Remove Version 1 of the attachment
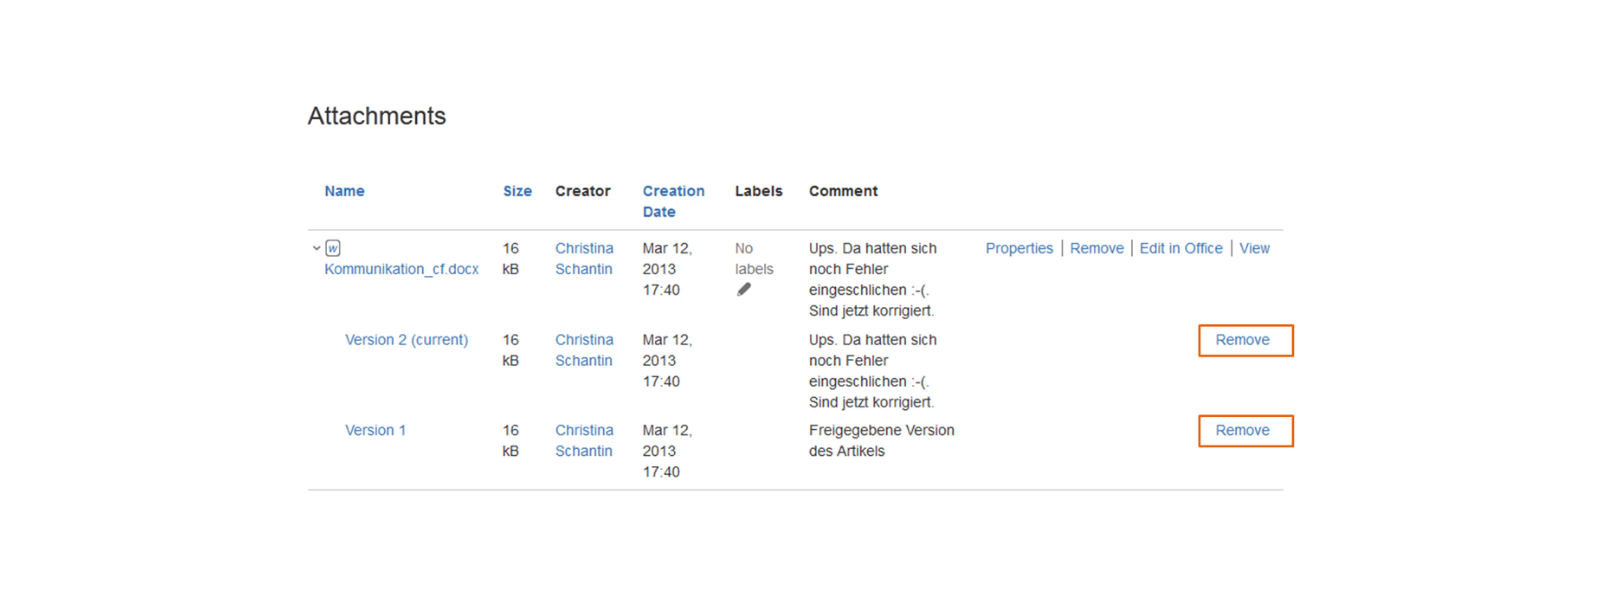Image resolution: width=1600 pixels, height=600 pixels. pos(1242,430)
